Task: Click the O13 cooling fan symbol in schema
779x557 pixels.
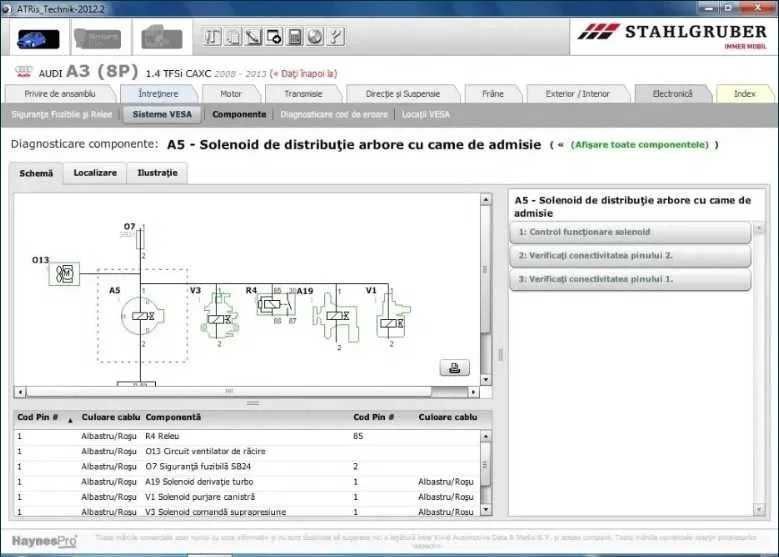Action: [x=64, y=273]
